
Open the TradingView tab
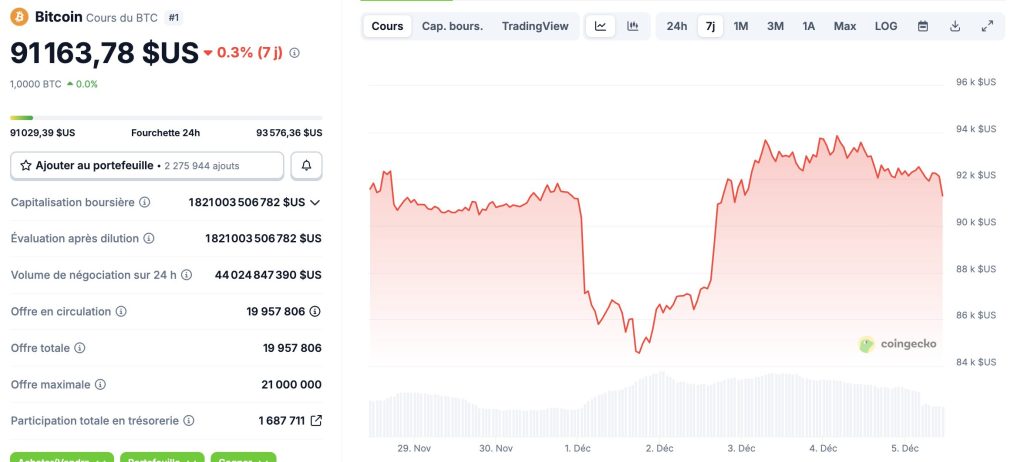[535, 26]
